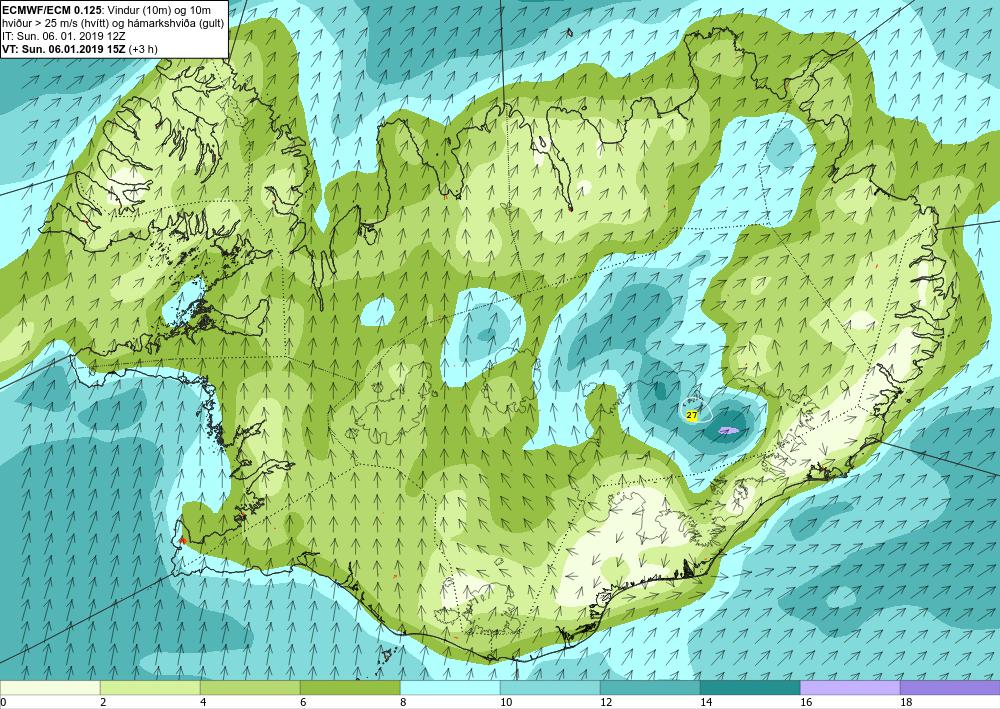Screen dimensions: 1000x709
Task: Select the dark teal 14–16 m/s legend swatch
Action: (x=750, y=687)
